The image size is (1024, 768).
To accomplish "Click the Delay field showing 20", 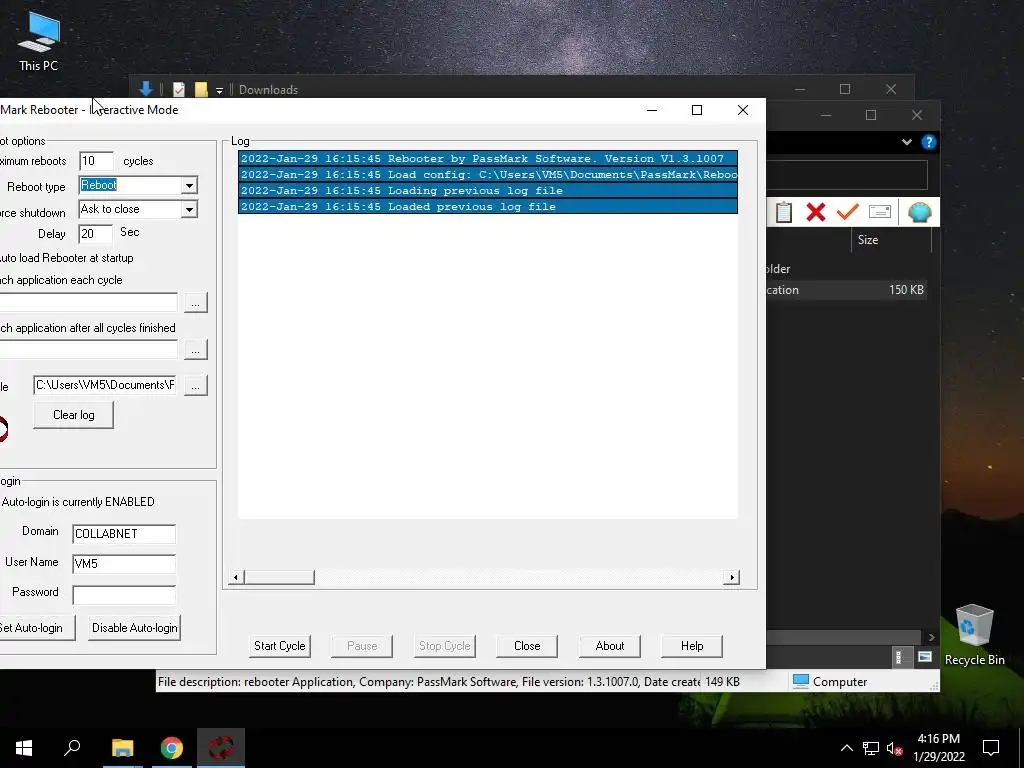I will tap(95, 233).
